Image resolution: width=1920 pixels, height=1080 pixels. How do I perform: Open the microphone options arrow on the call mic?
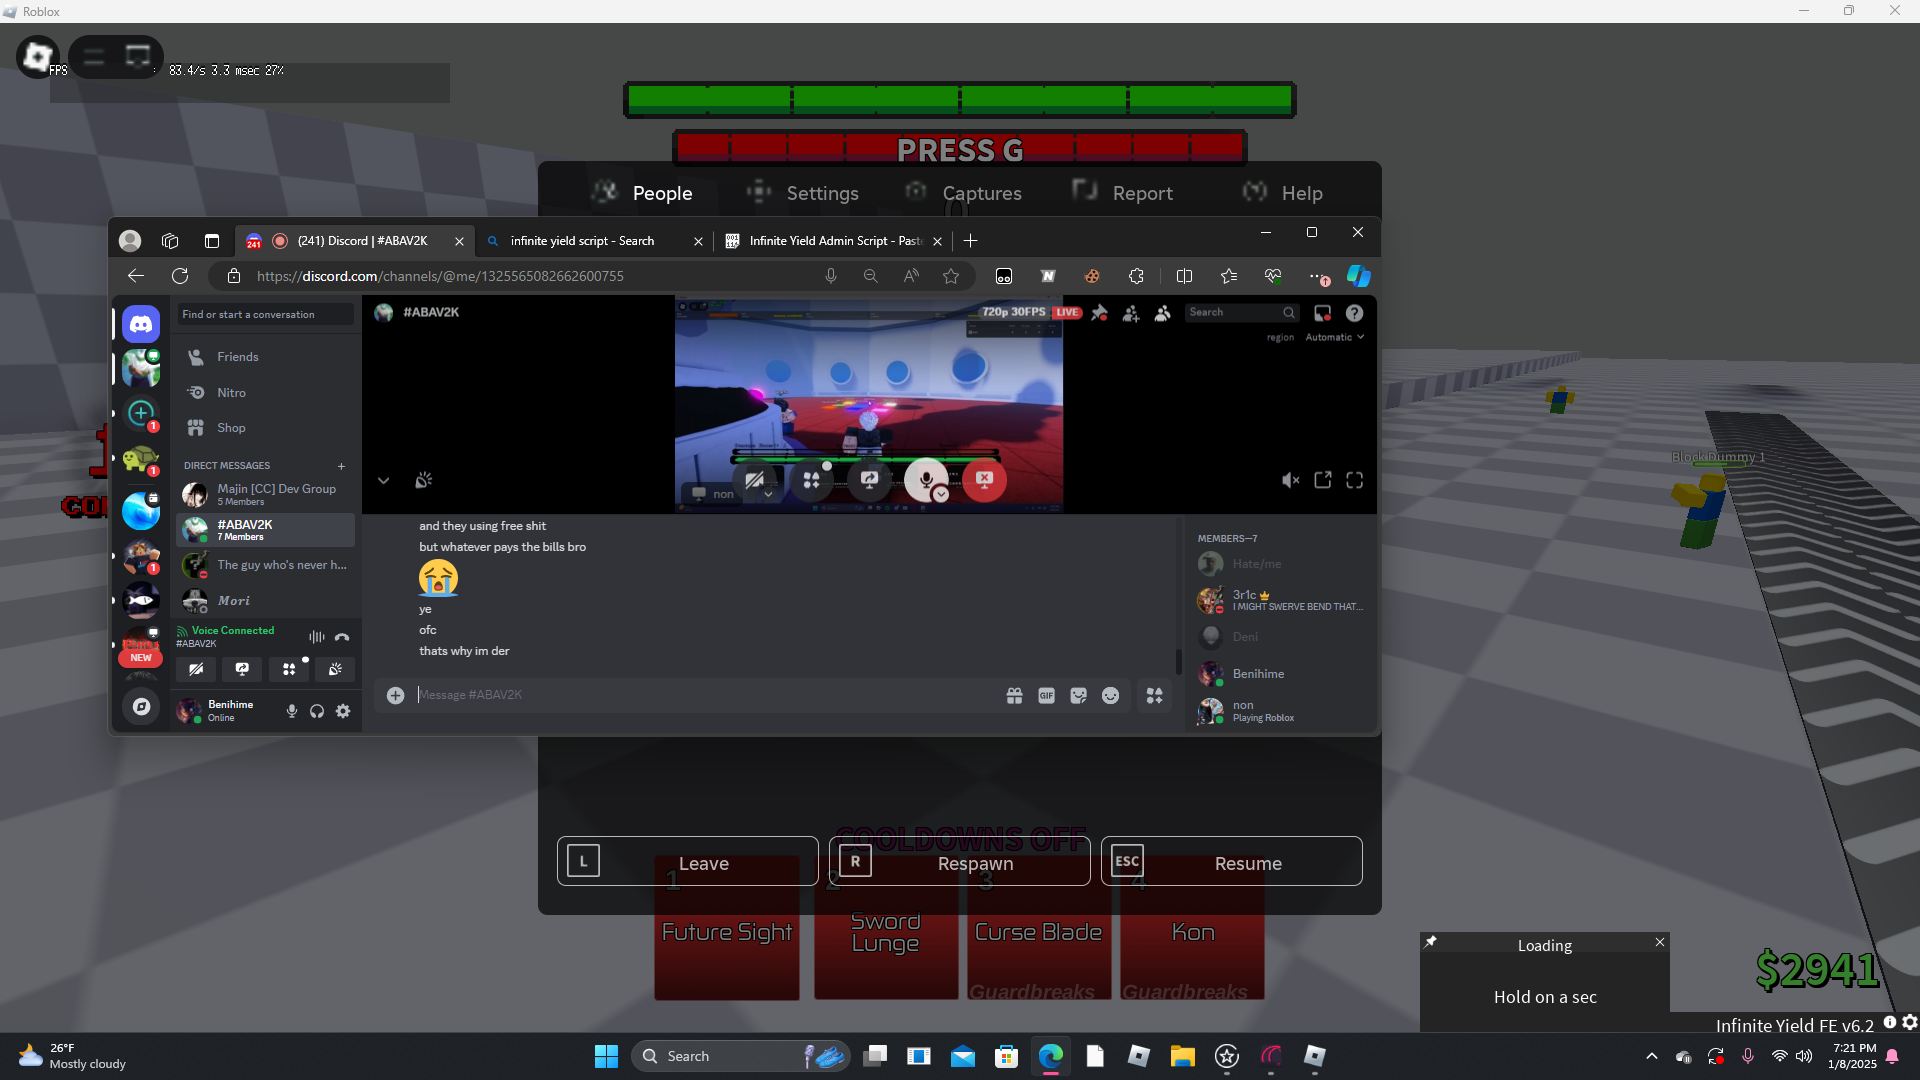[941, 495]
